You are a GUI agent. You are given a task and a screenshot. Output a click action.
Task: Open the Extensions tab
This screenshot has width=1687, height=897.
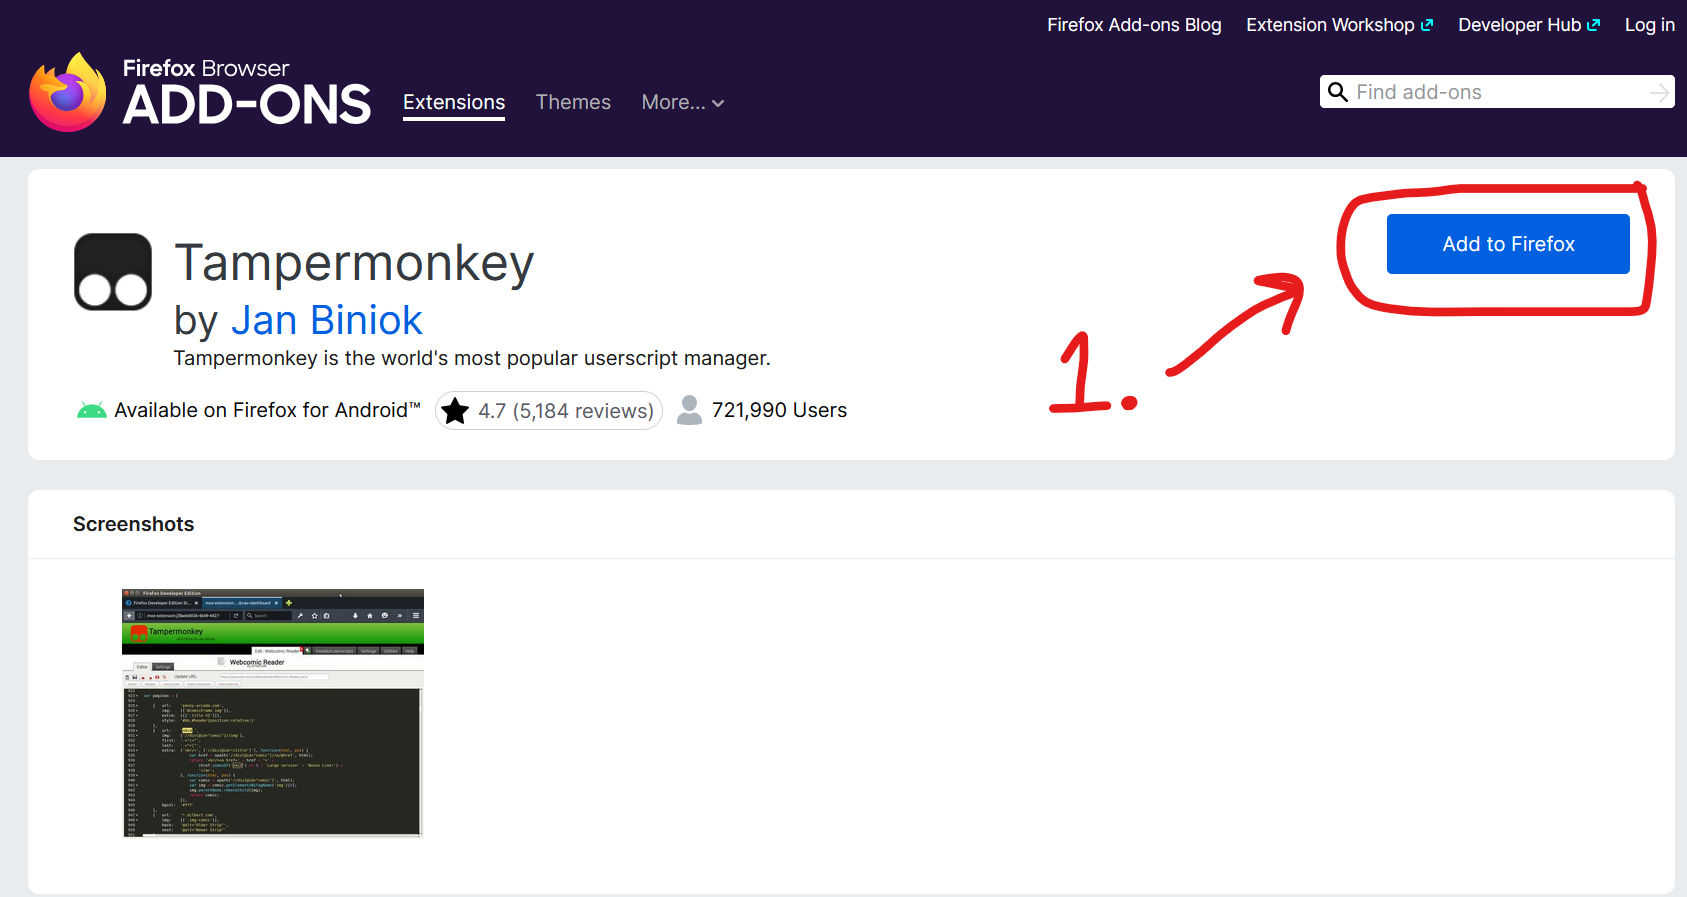coord(454,102)
